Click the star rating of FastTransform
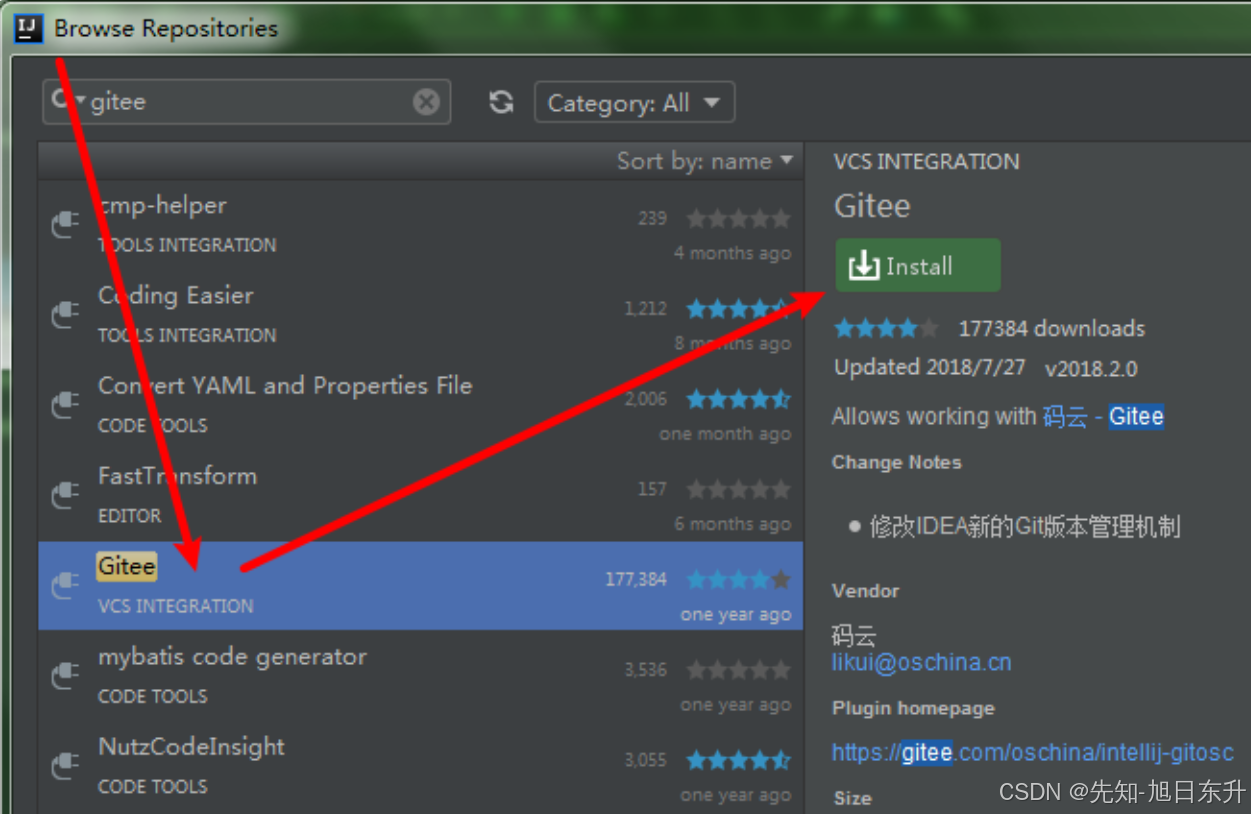The width and height of the screenshot is (1251, 814). (738, 489)
